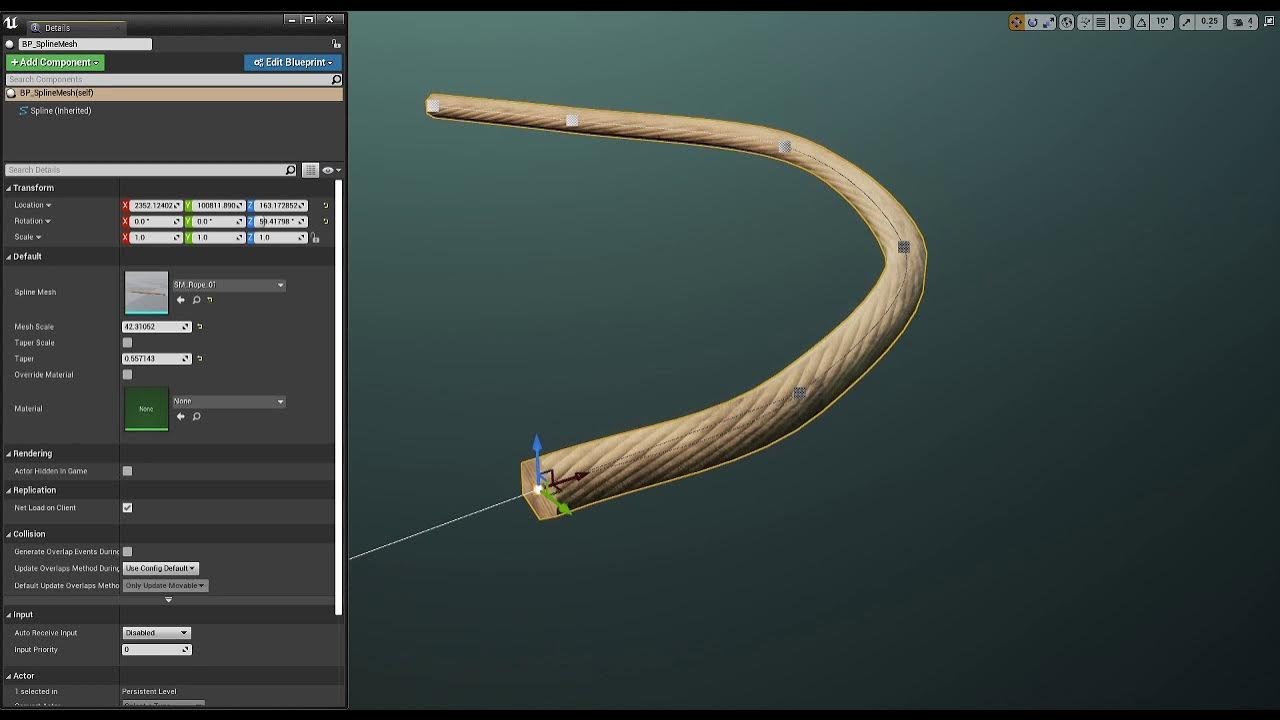Click the search details magnifier icon
The width and height of the screenshot is (1280, 720).
[291, 170]
